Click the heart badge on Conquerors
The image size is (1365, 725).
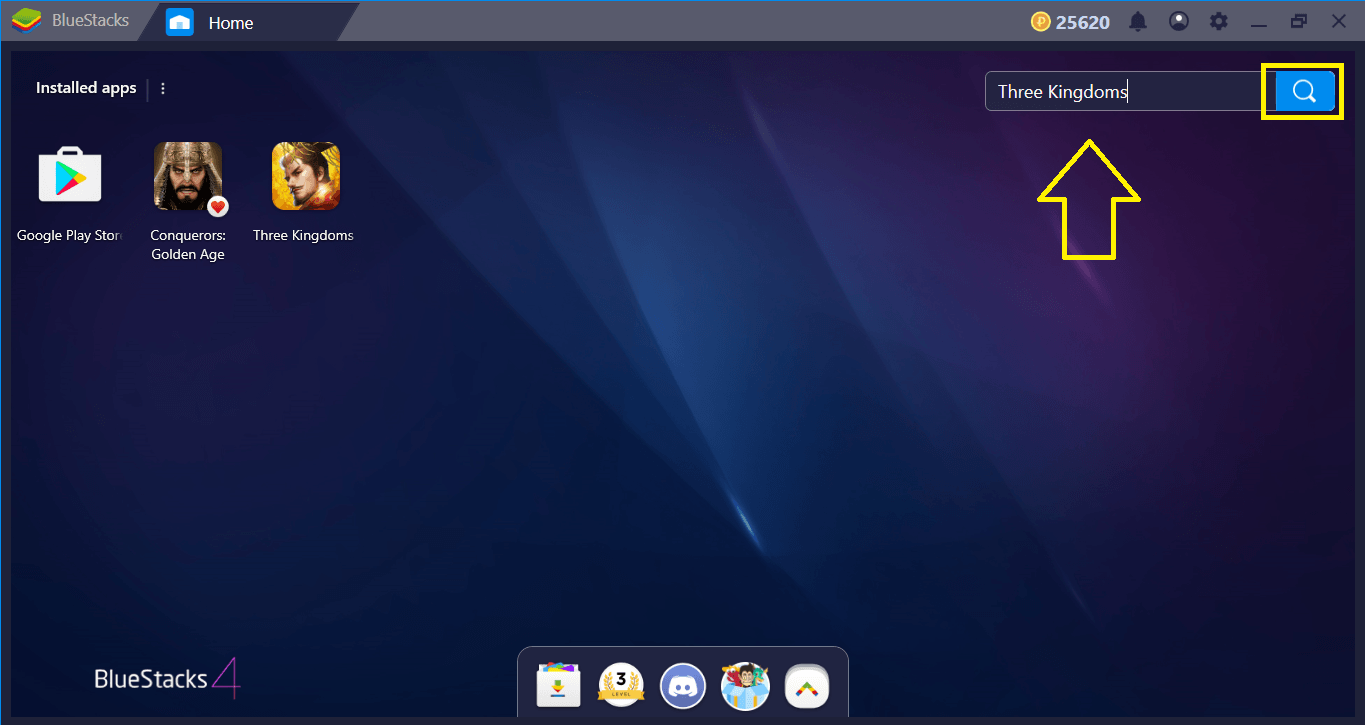(x=218, y=207)
